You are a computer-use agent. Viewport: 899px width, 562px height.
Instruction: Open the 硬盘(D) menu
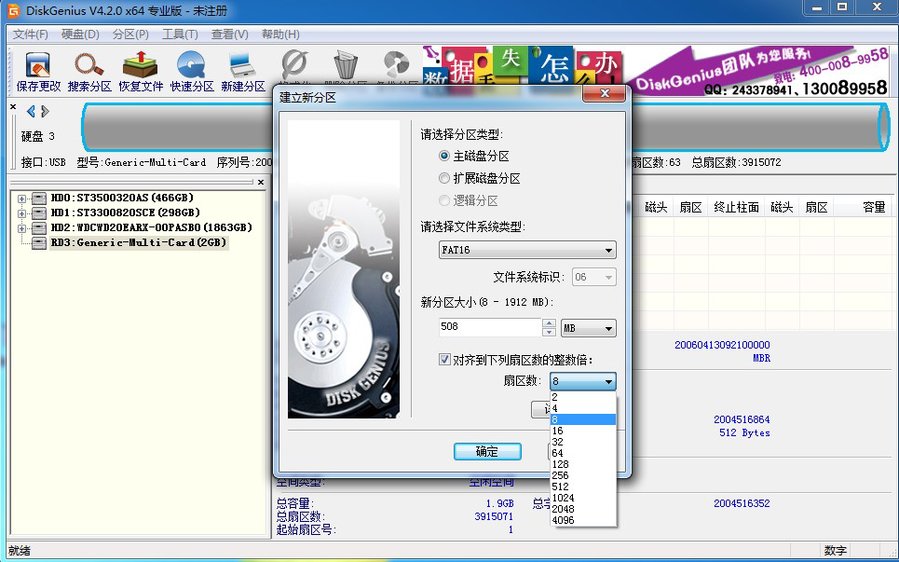80,34
